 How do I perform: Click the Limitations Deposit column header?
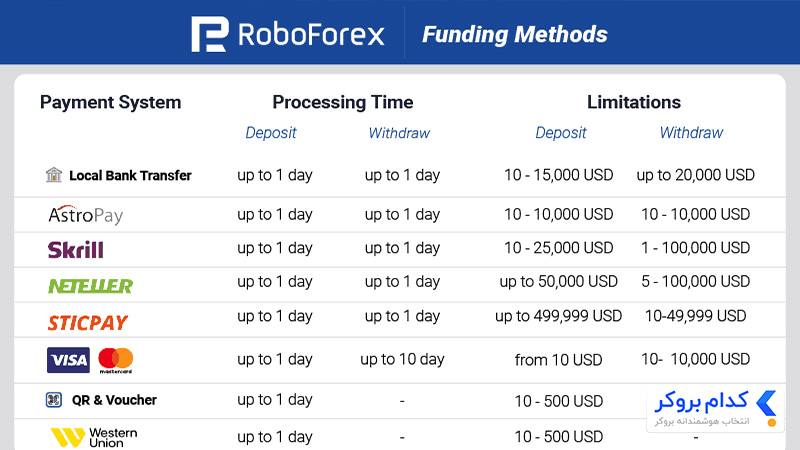[x=561, y=133]
